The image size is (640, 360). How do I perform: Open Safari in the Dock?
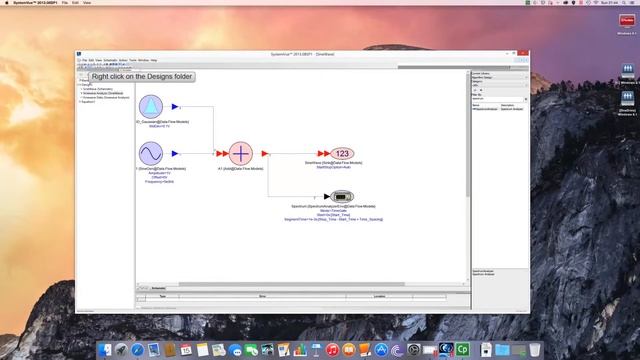[x=138, y=350]
